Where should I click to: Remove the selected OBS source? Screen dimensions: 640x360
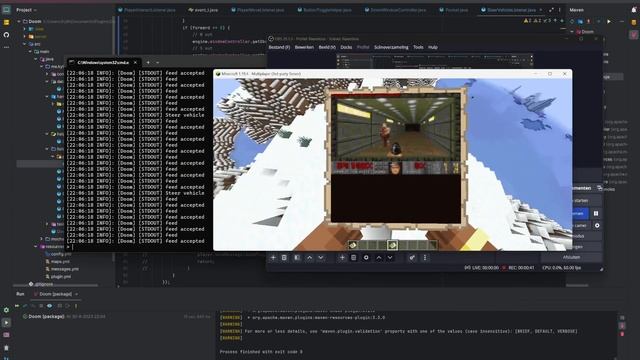pyautogui.click(x=353, y=258)
